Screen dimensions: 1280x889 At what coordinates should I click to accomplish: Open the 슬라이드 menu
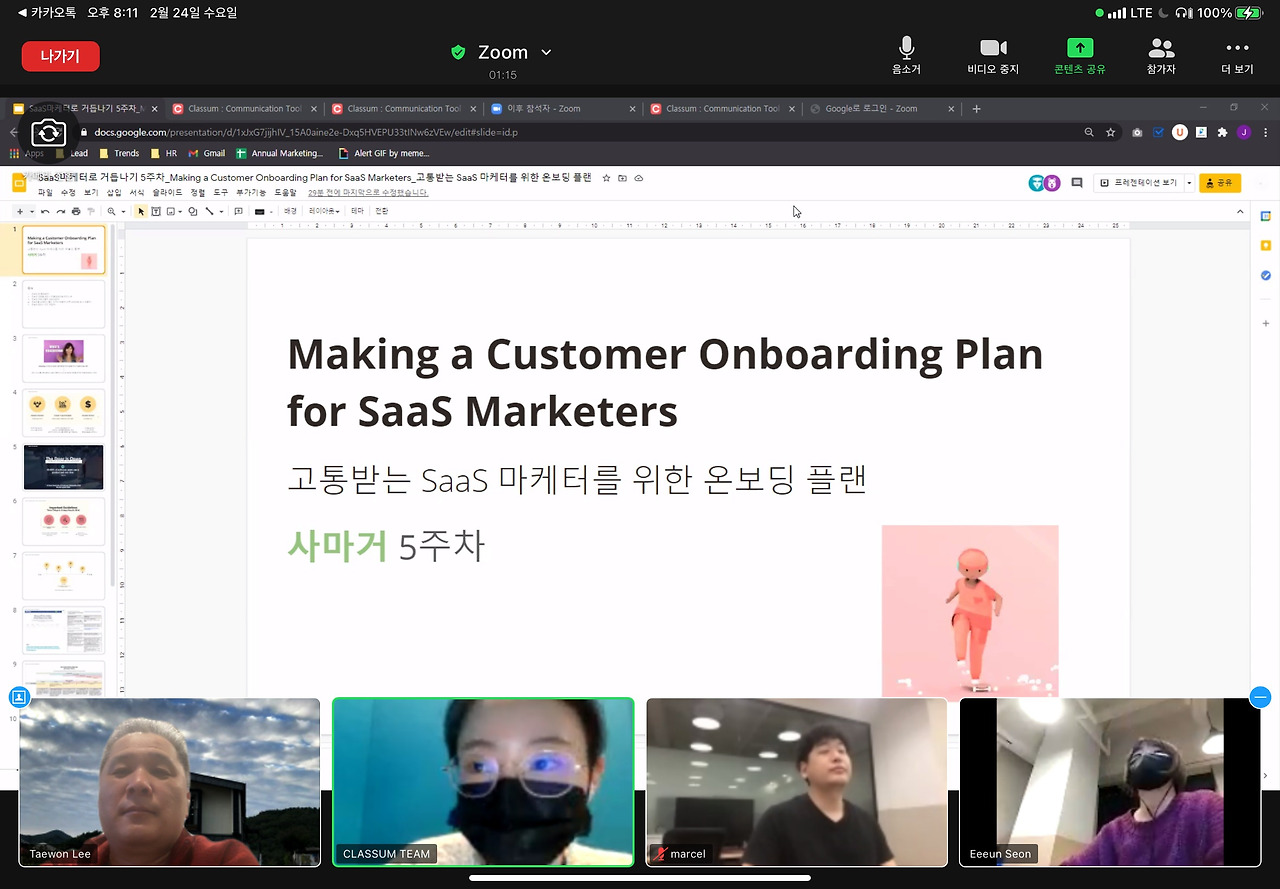pyautogui.click(x=167, y=192)
